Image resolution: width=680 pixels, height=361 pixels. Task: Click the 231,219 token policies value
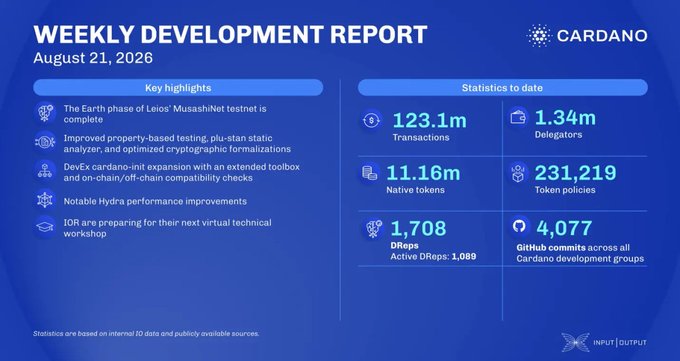coord(575,173)
